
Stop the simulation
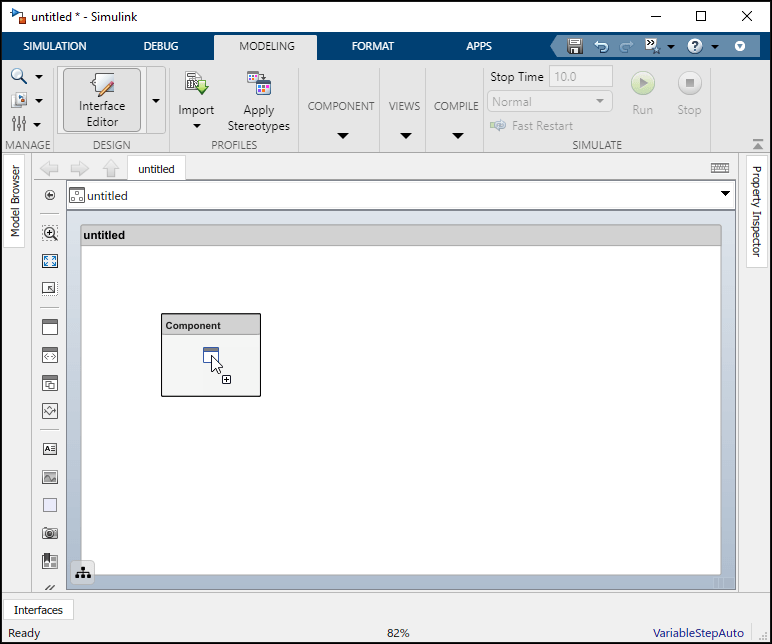(x=689, y=94)
